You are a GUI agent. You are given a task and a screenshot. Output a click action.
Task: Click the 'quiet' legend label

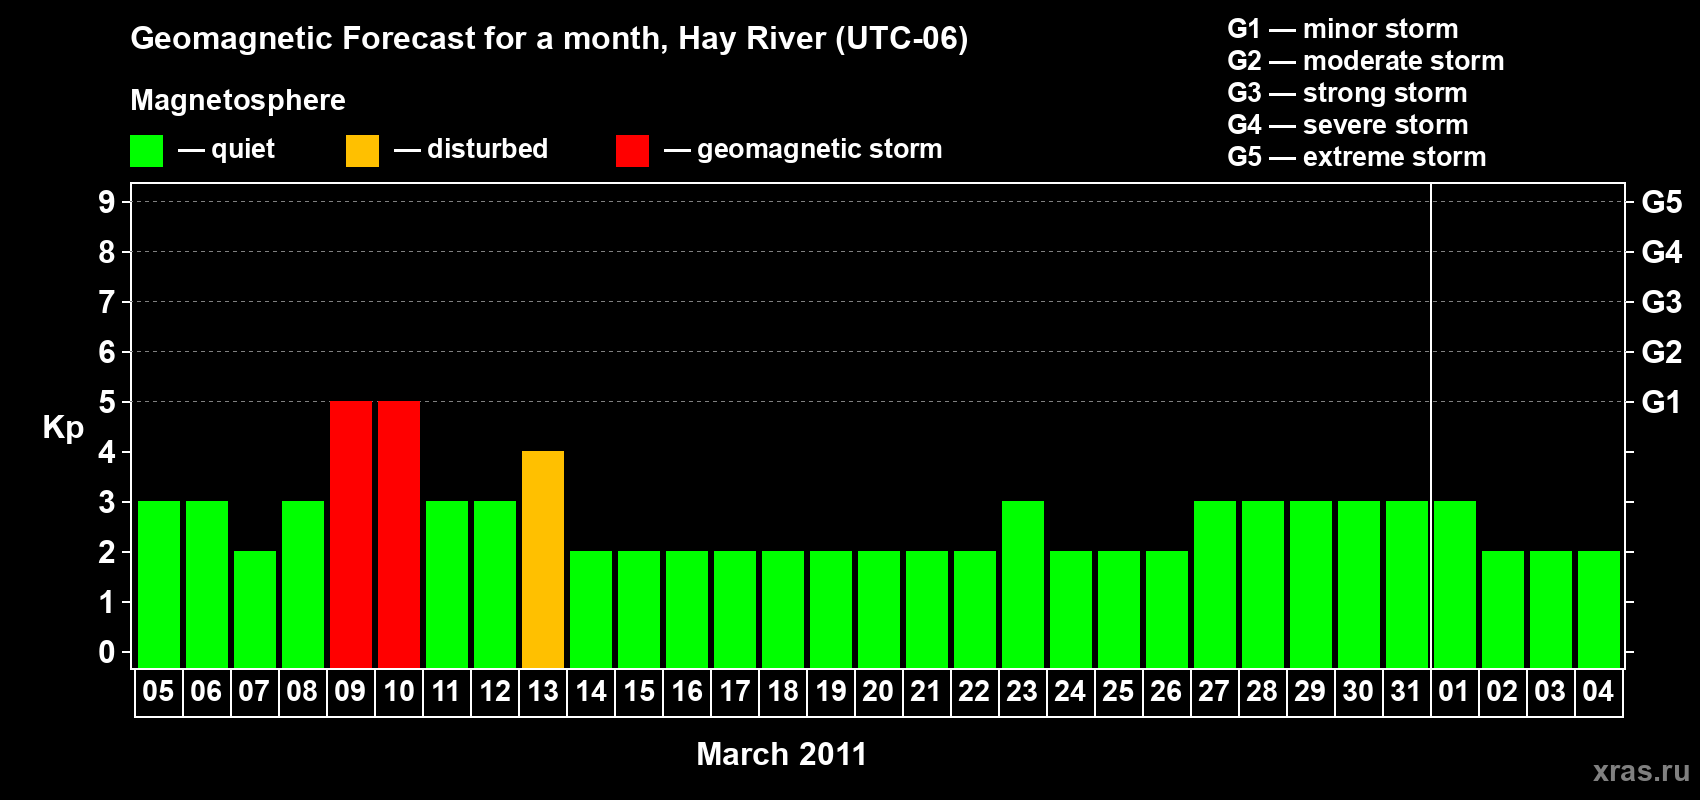point(243,149)
